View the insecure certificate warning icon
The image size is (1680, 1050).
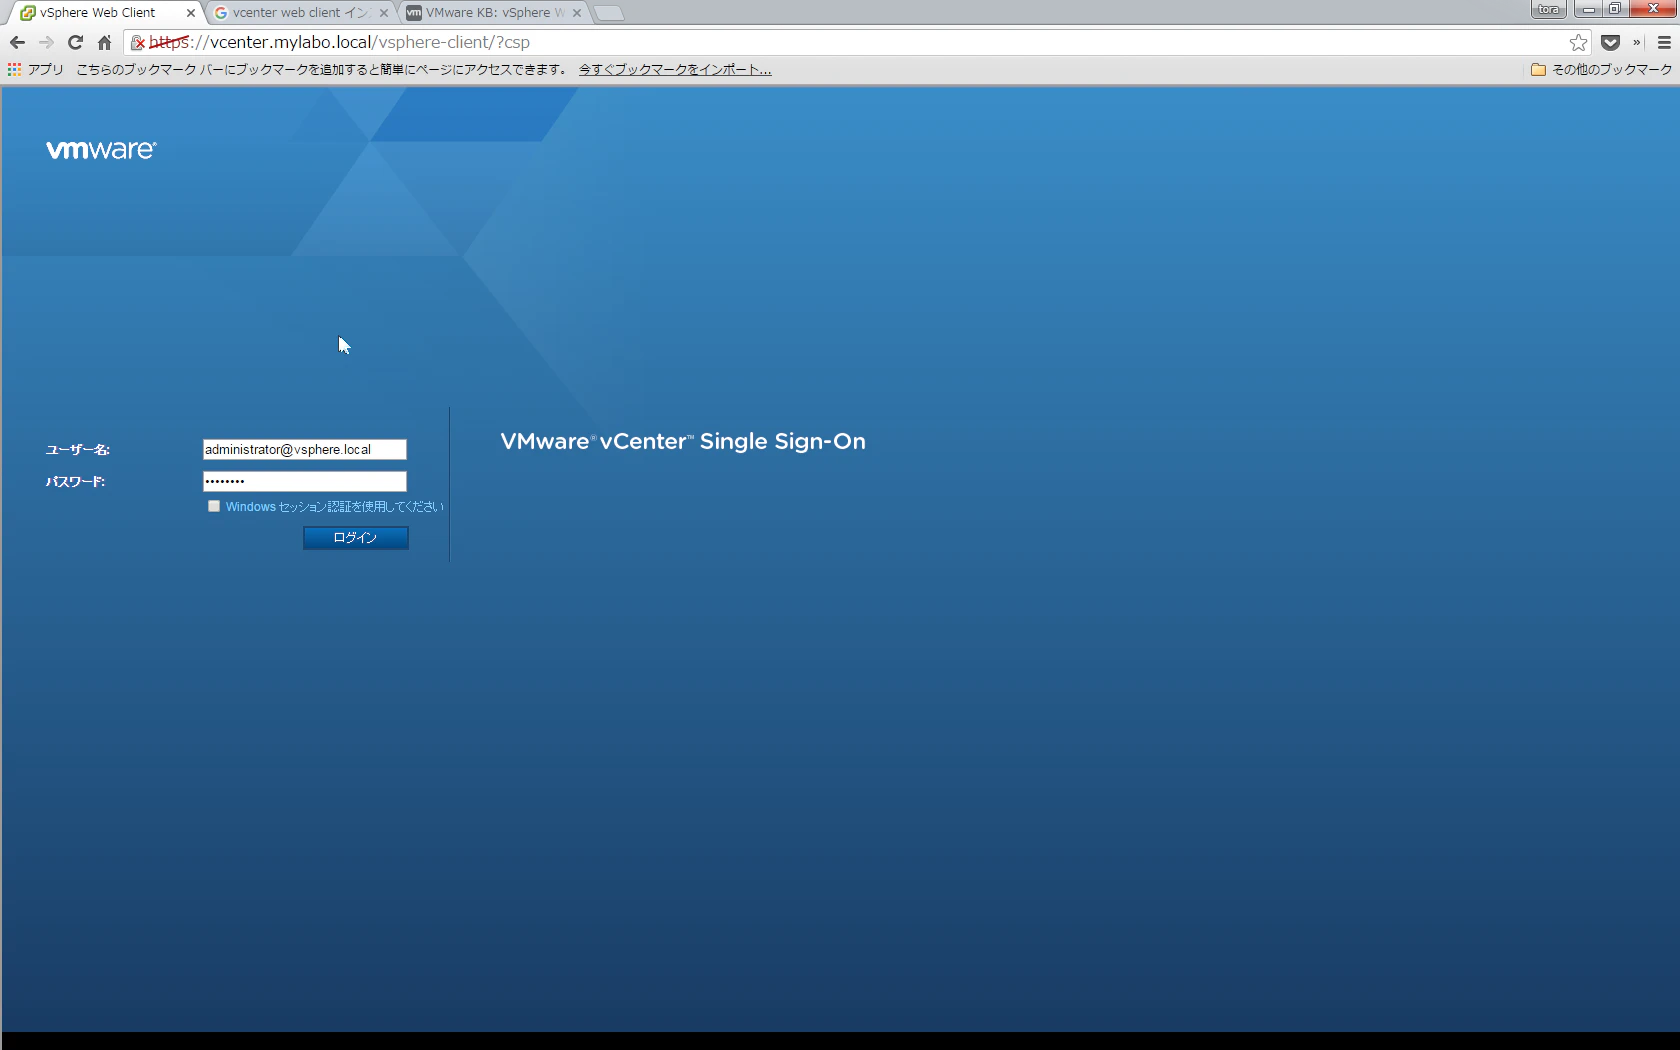pos(138,42)
